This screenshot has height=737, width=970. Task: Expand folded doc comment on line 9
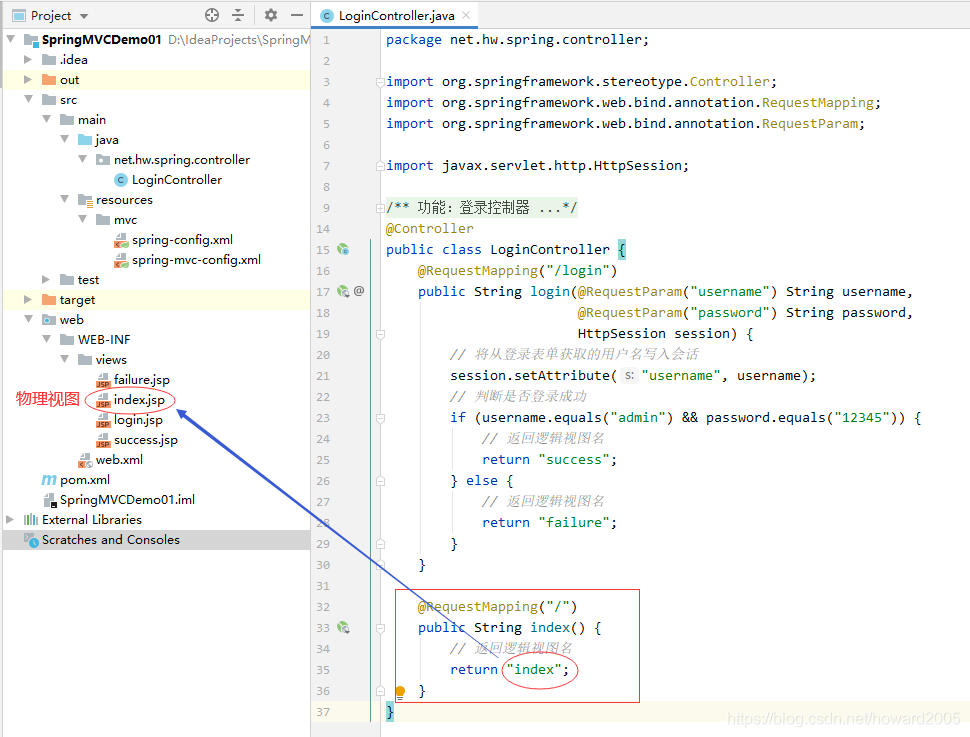[x=380, y=208]
